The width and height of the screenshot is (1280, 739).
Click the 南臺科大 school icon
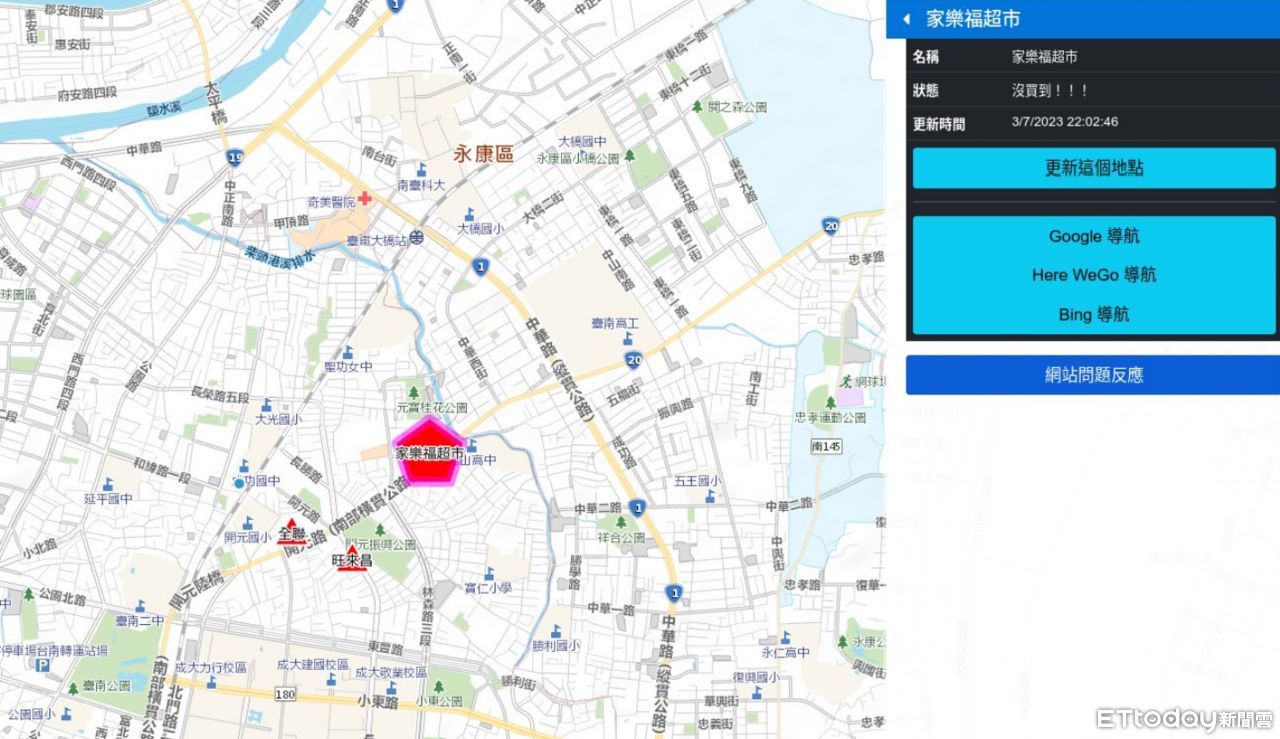pos(422,169)
